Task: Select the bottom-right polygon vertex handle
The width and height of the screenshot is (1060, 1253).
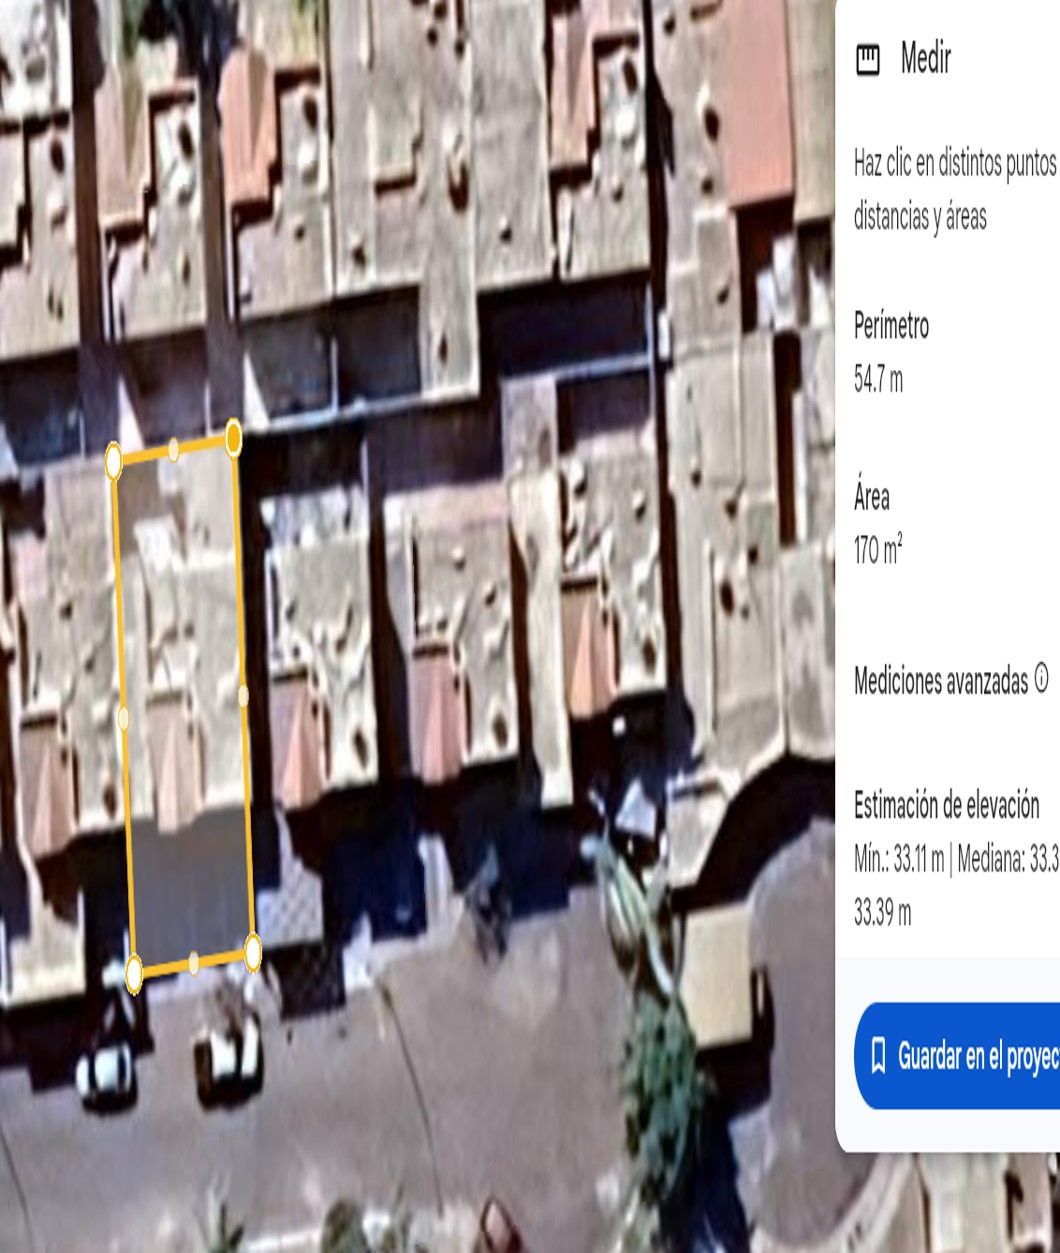Action: coord(253,952)
